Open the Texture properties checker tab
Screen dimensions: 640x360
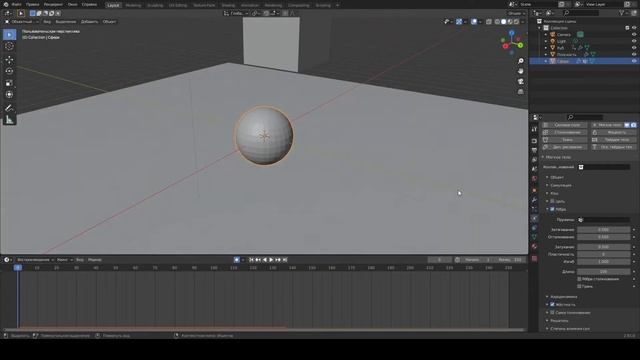(x=534, y=258)
